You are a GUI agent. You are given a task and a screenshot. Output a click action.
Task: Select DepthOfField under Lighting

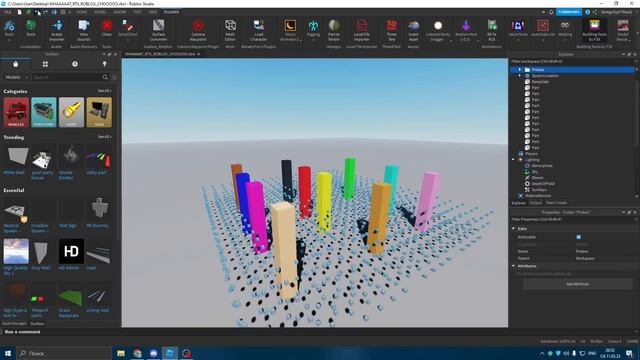tap(543, 184)
